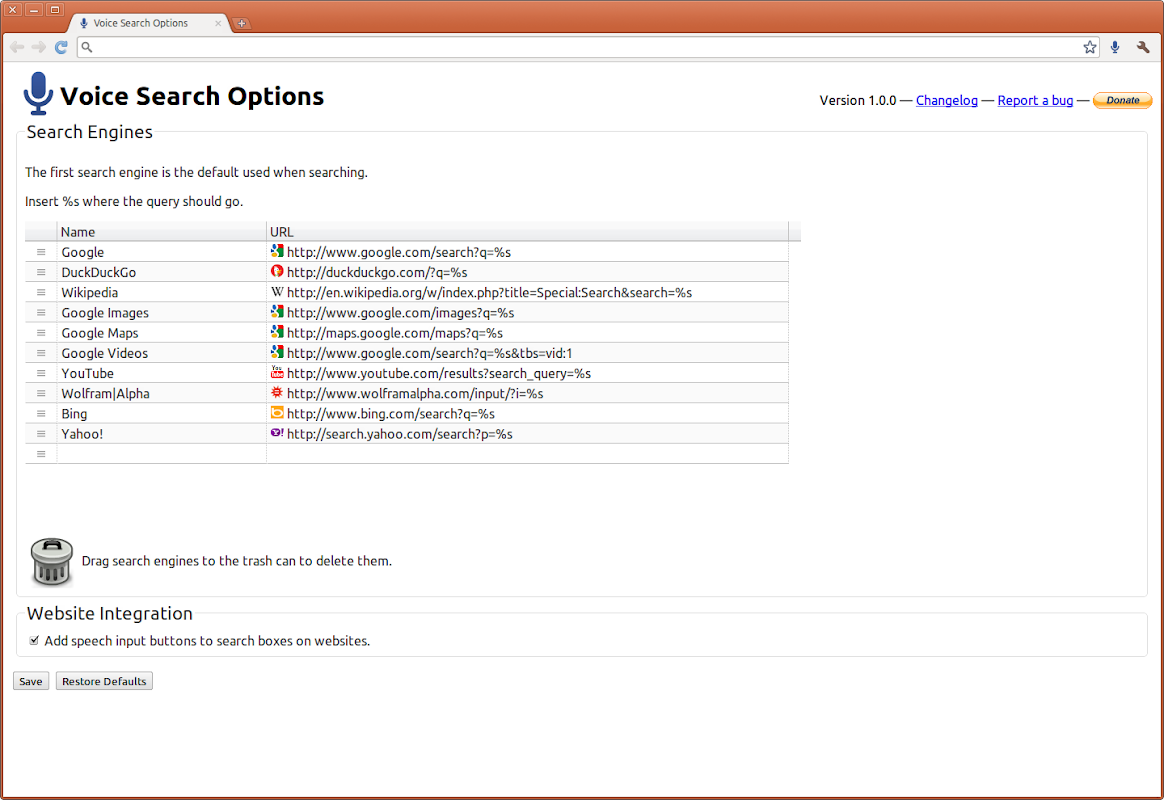
Task: Click the Bing favicon
Action: coord(277,413)
